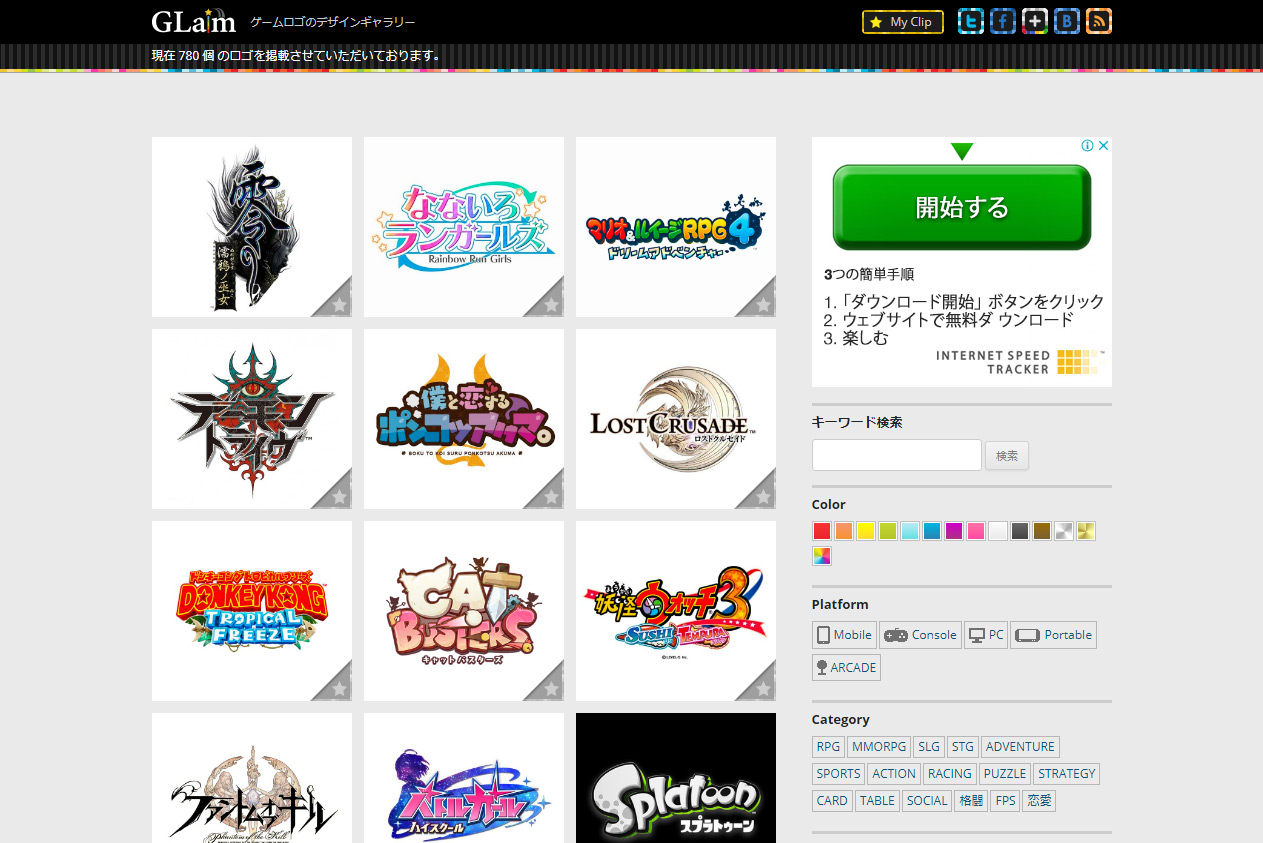Filter by ARCADE platform

[846, 667]
